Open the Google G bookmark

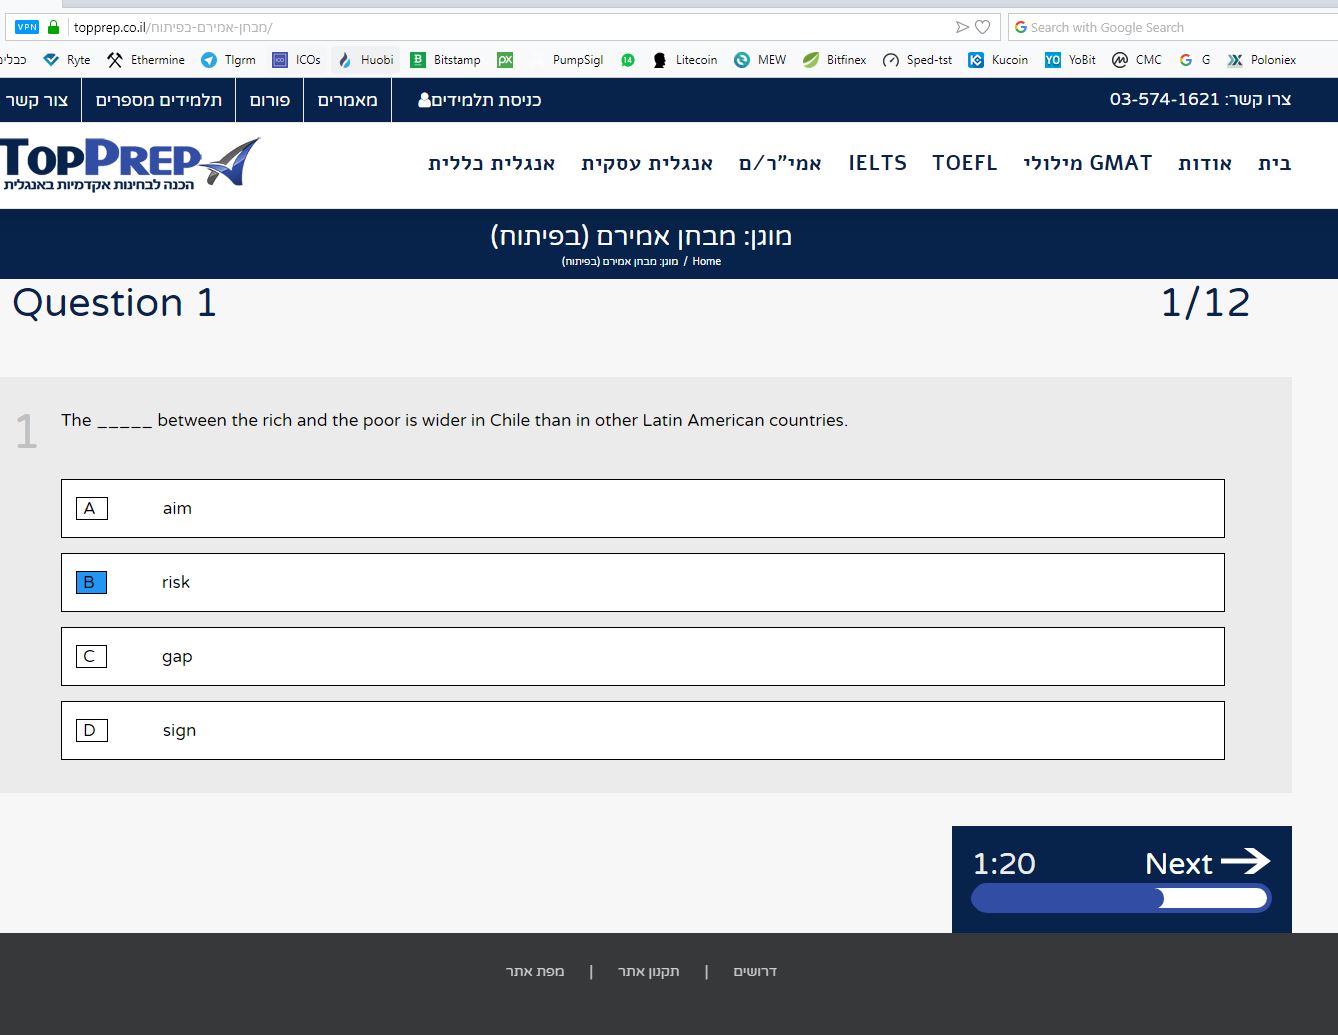click(x=1194, y=60)
